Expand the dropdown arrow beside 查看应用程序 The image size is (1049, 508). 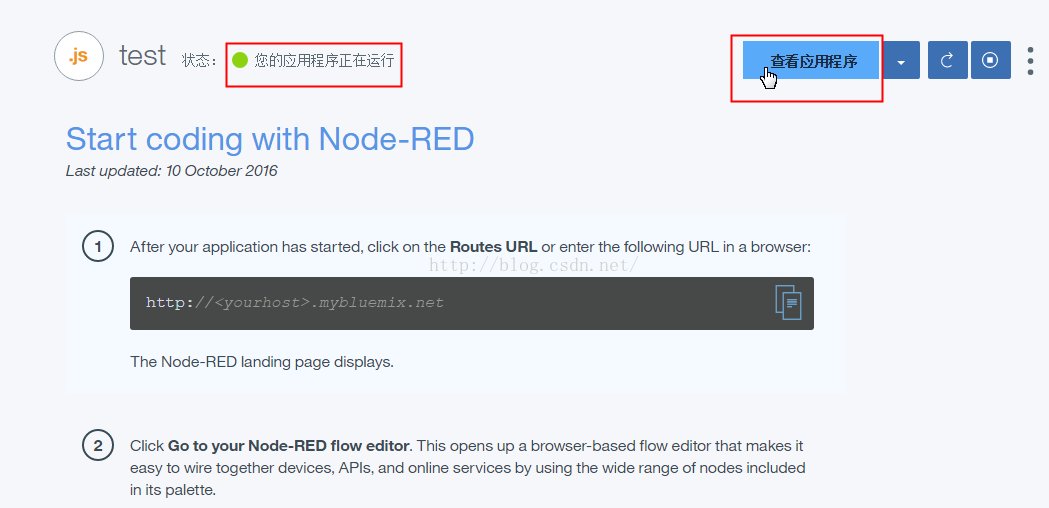(x=901, y=62)
